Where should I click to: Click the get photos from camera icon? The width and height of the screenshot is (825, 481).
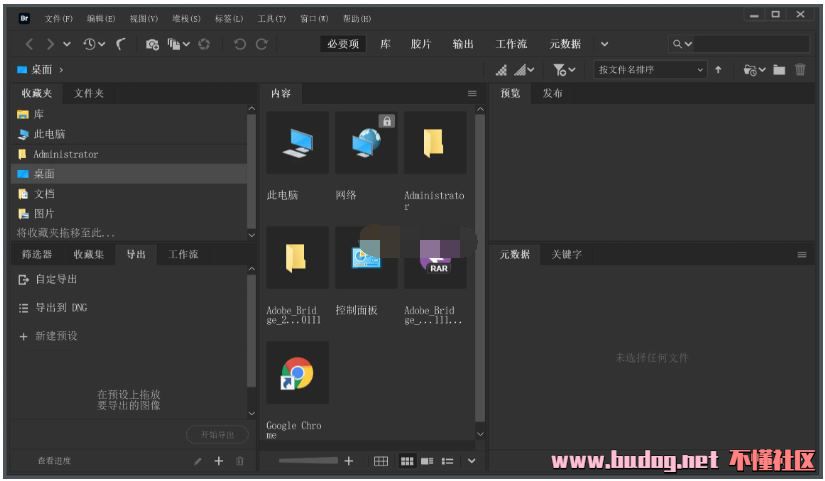(x=152, y=44)
